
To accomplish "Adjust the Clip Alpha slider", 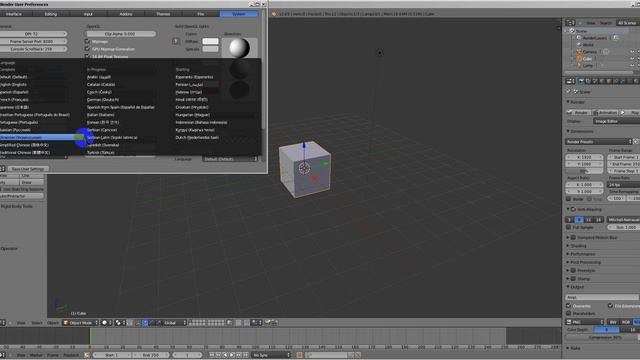I will 120,34.
